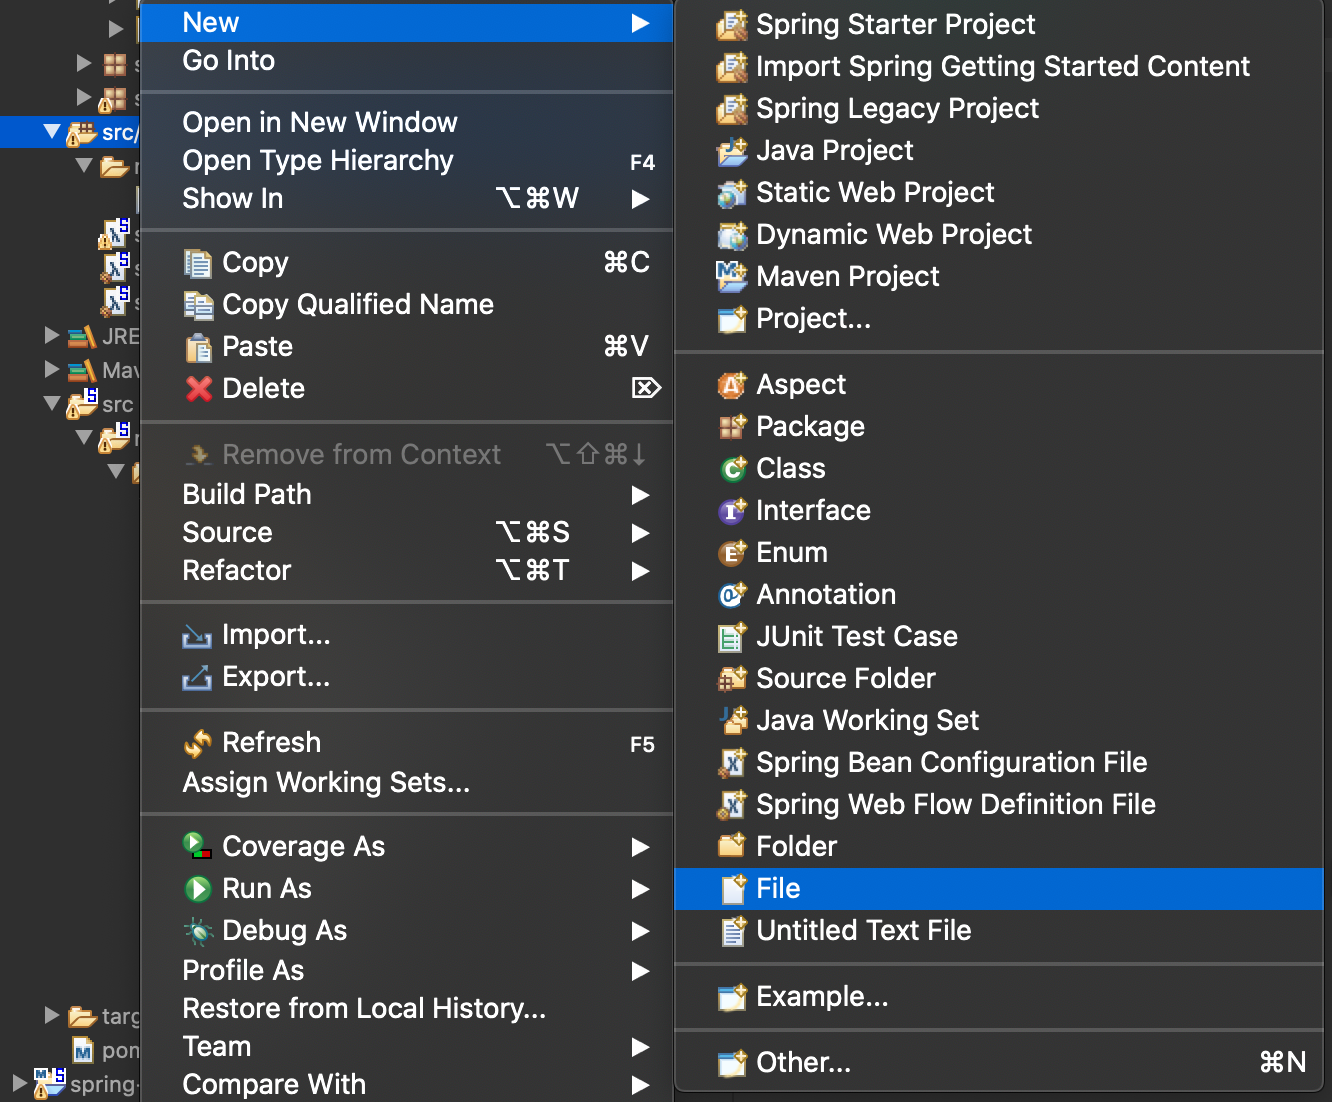
Task: Click the Java Working Set icon
Action: pyautogui.click(x=732, y=720)
